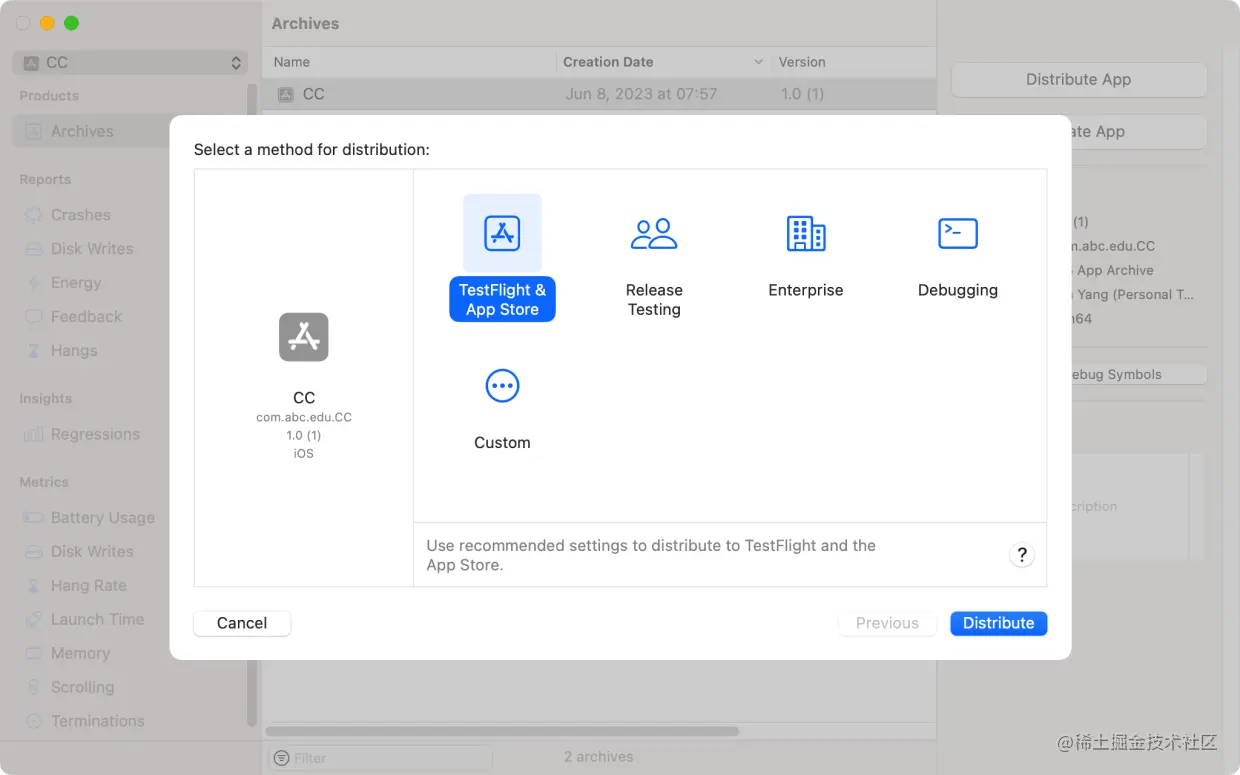This screenshot has height=775, width=1240.
Task: Open Scrolling metric in sidebar
Action: [x=82, y=688]
